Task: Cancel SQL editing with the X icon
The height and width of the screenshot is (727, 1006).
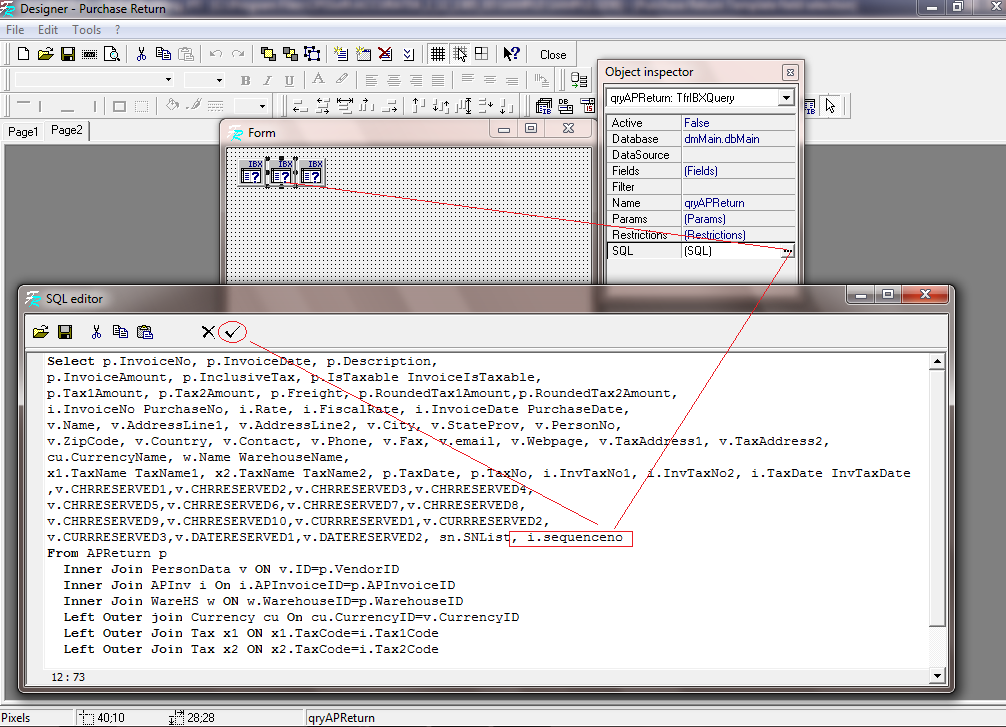Action: [x=208, y=331]
